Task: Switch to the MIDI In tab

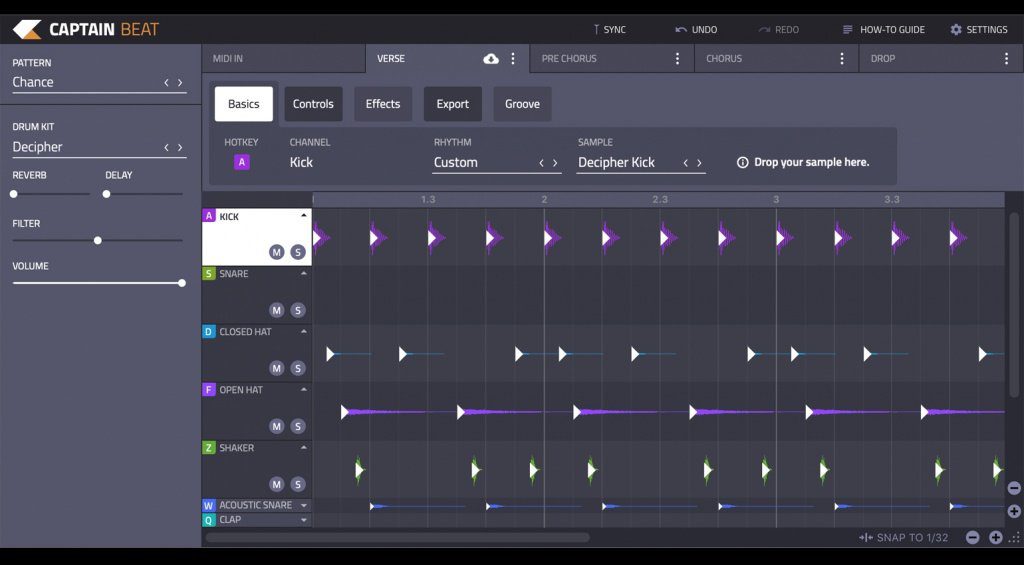Action: 283,59
